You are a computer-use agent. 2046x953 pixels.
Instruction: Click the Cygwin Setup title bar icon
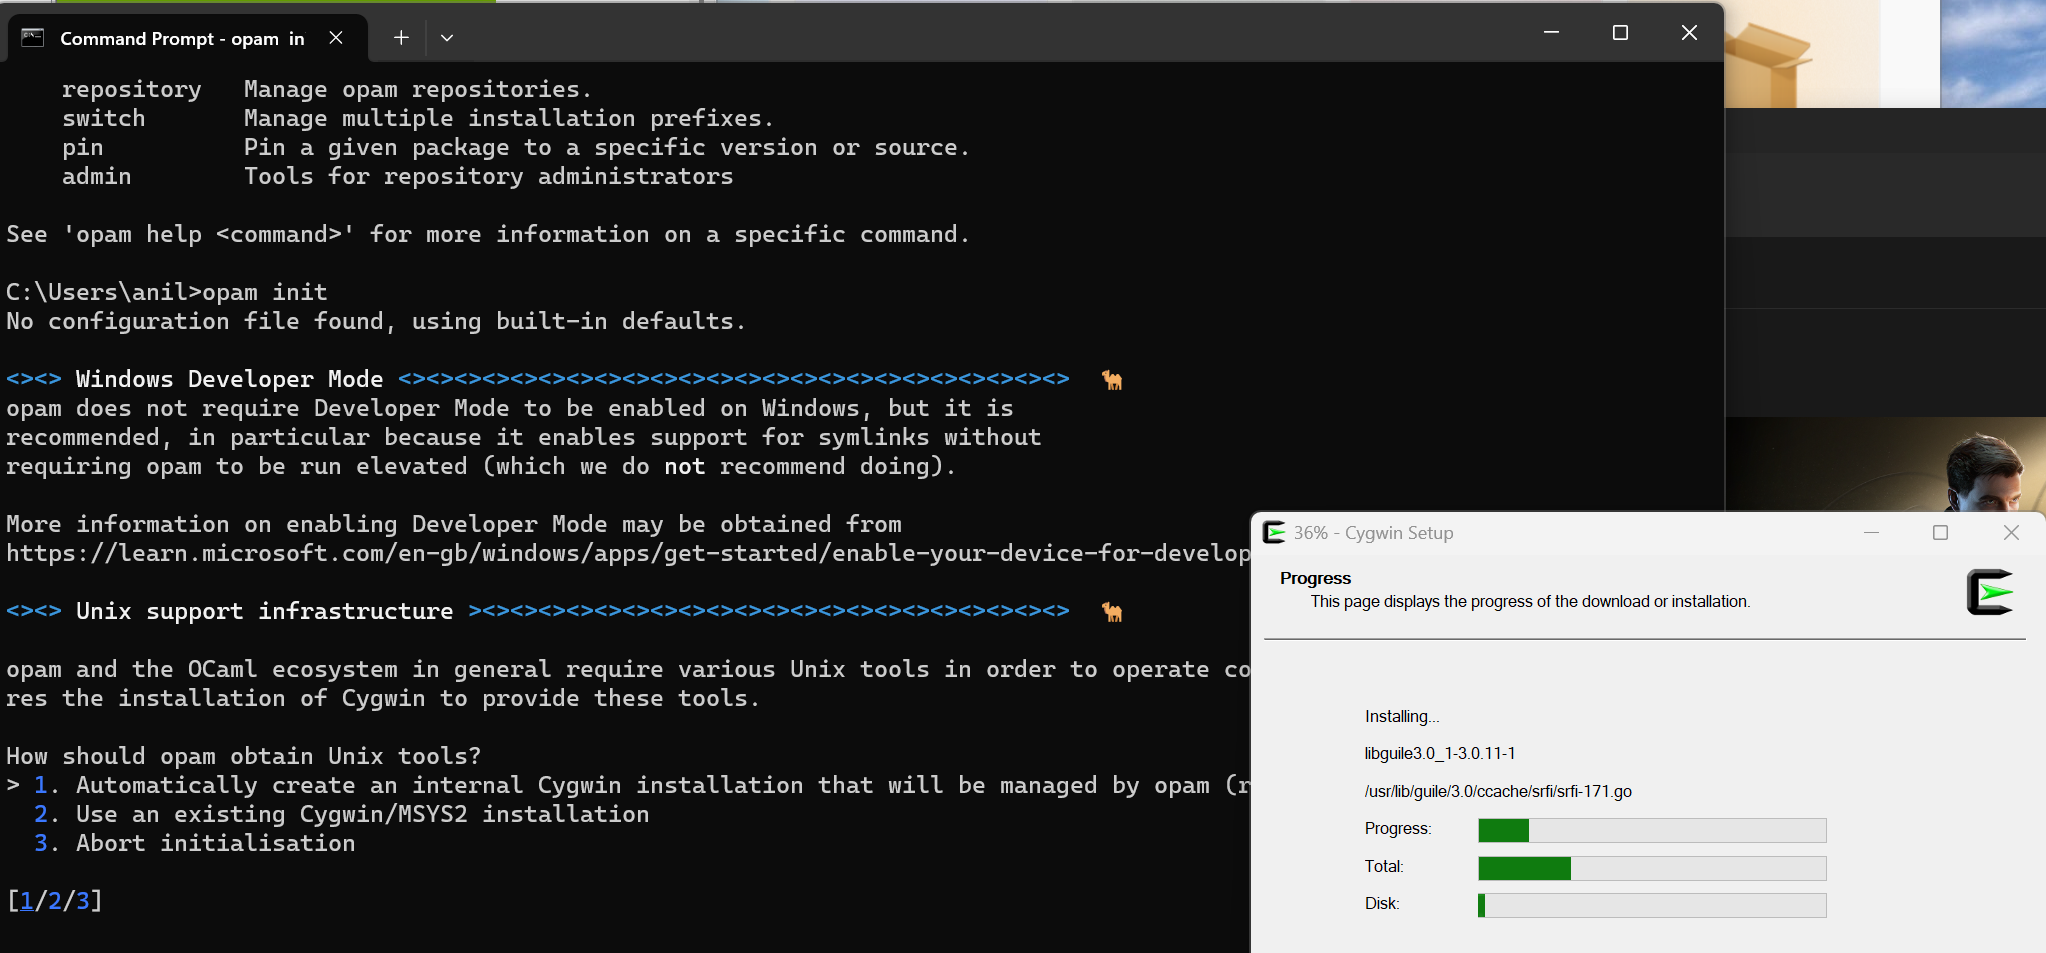tap(1274, 533)
